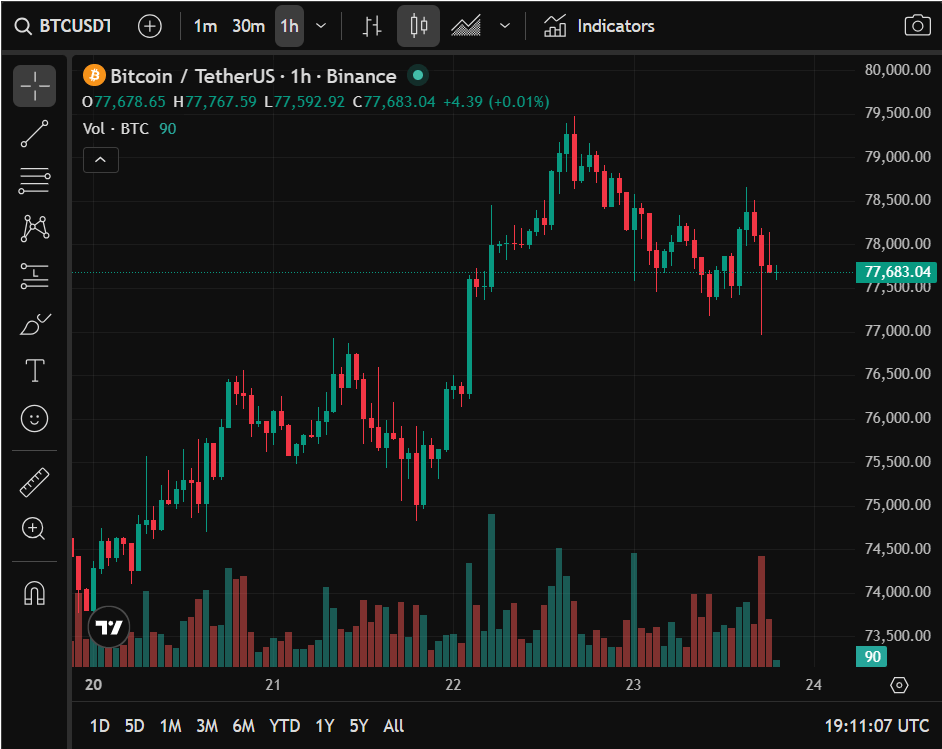
Task: Set range to YTD
Action: pos(285,726)
